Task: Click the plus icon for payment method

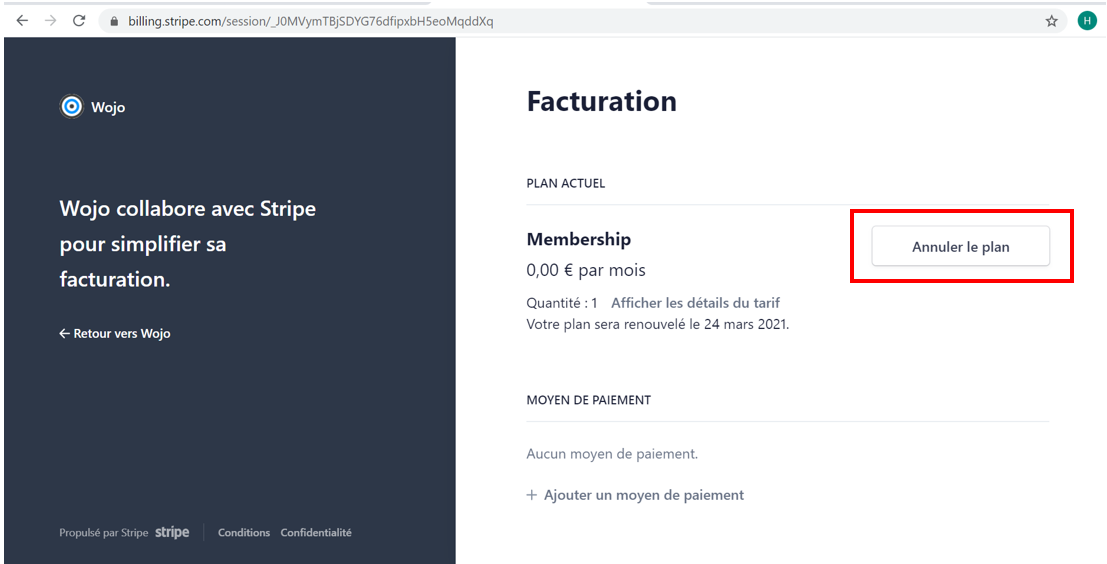Action: point(532,495)
